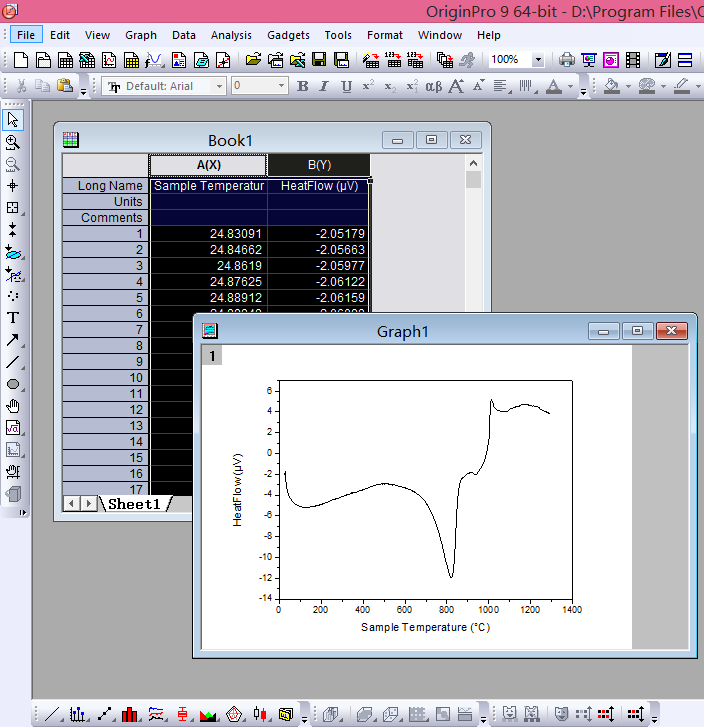This screenshot has width=704, height=727.
Task: Click cell value 24.83091
Action: tap(209, 233)
